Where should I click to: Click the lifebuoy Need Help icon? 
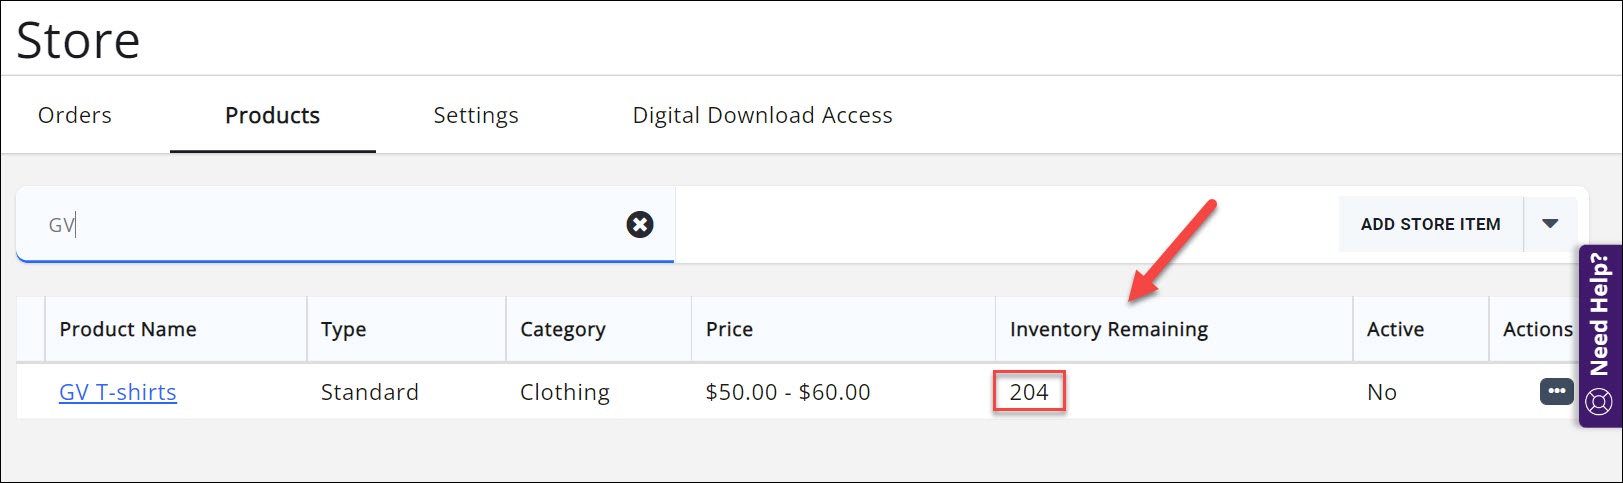click(1599, 402)
